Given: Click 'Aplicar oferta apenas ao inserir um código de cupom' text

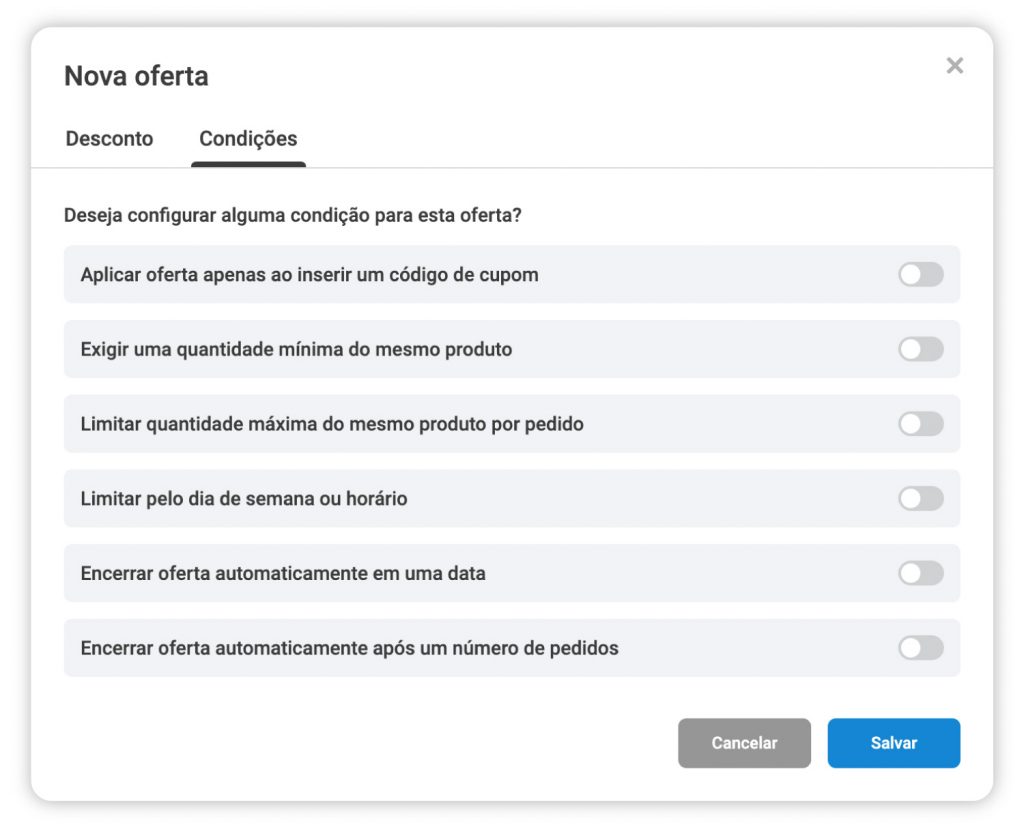Looking at the screenshot, I should tap(310, 274).
